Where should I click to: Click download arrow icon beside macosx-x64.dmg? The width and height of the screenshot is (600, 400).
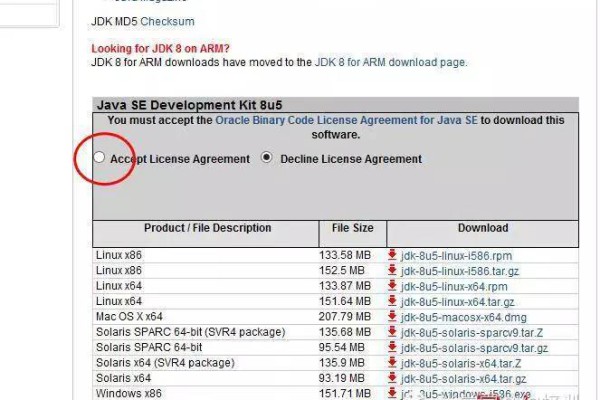392,317
